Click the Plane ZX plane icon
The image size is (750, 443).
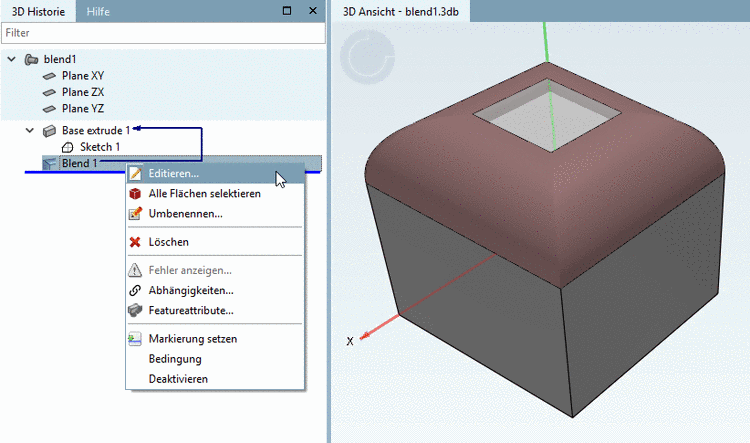(x=49, y=92)
